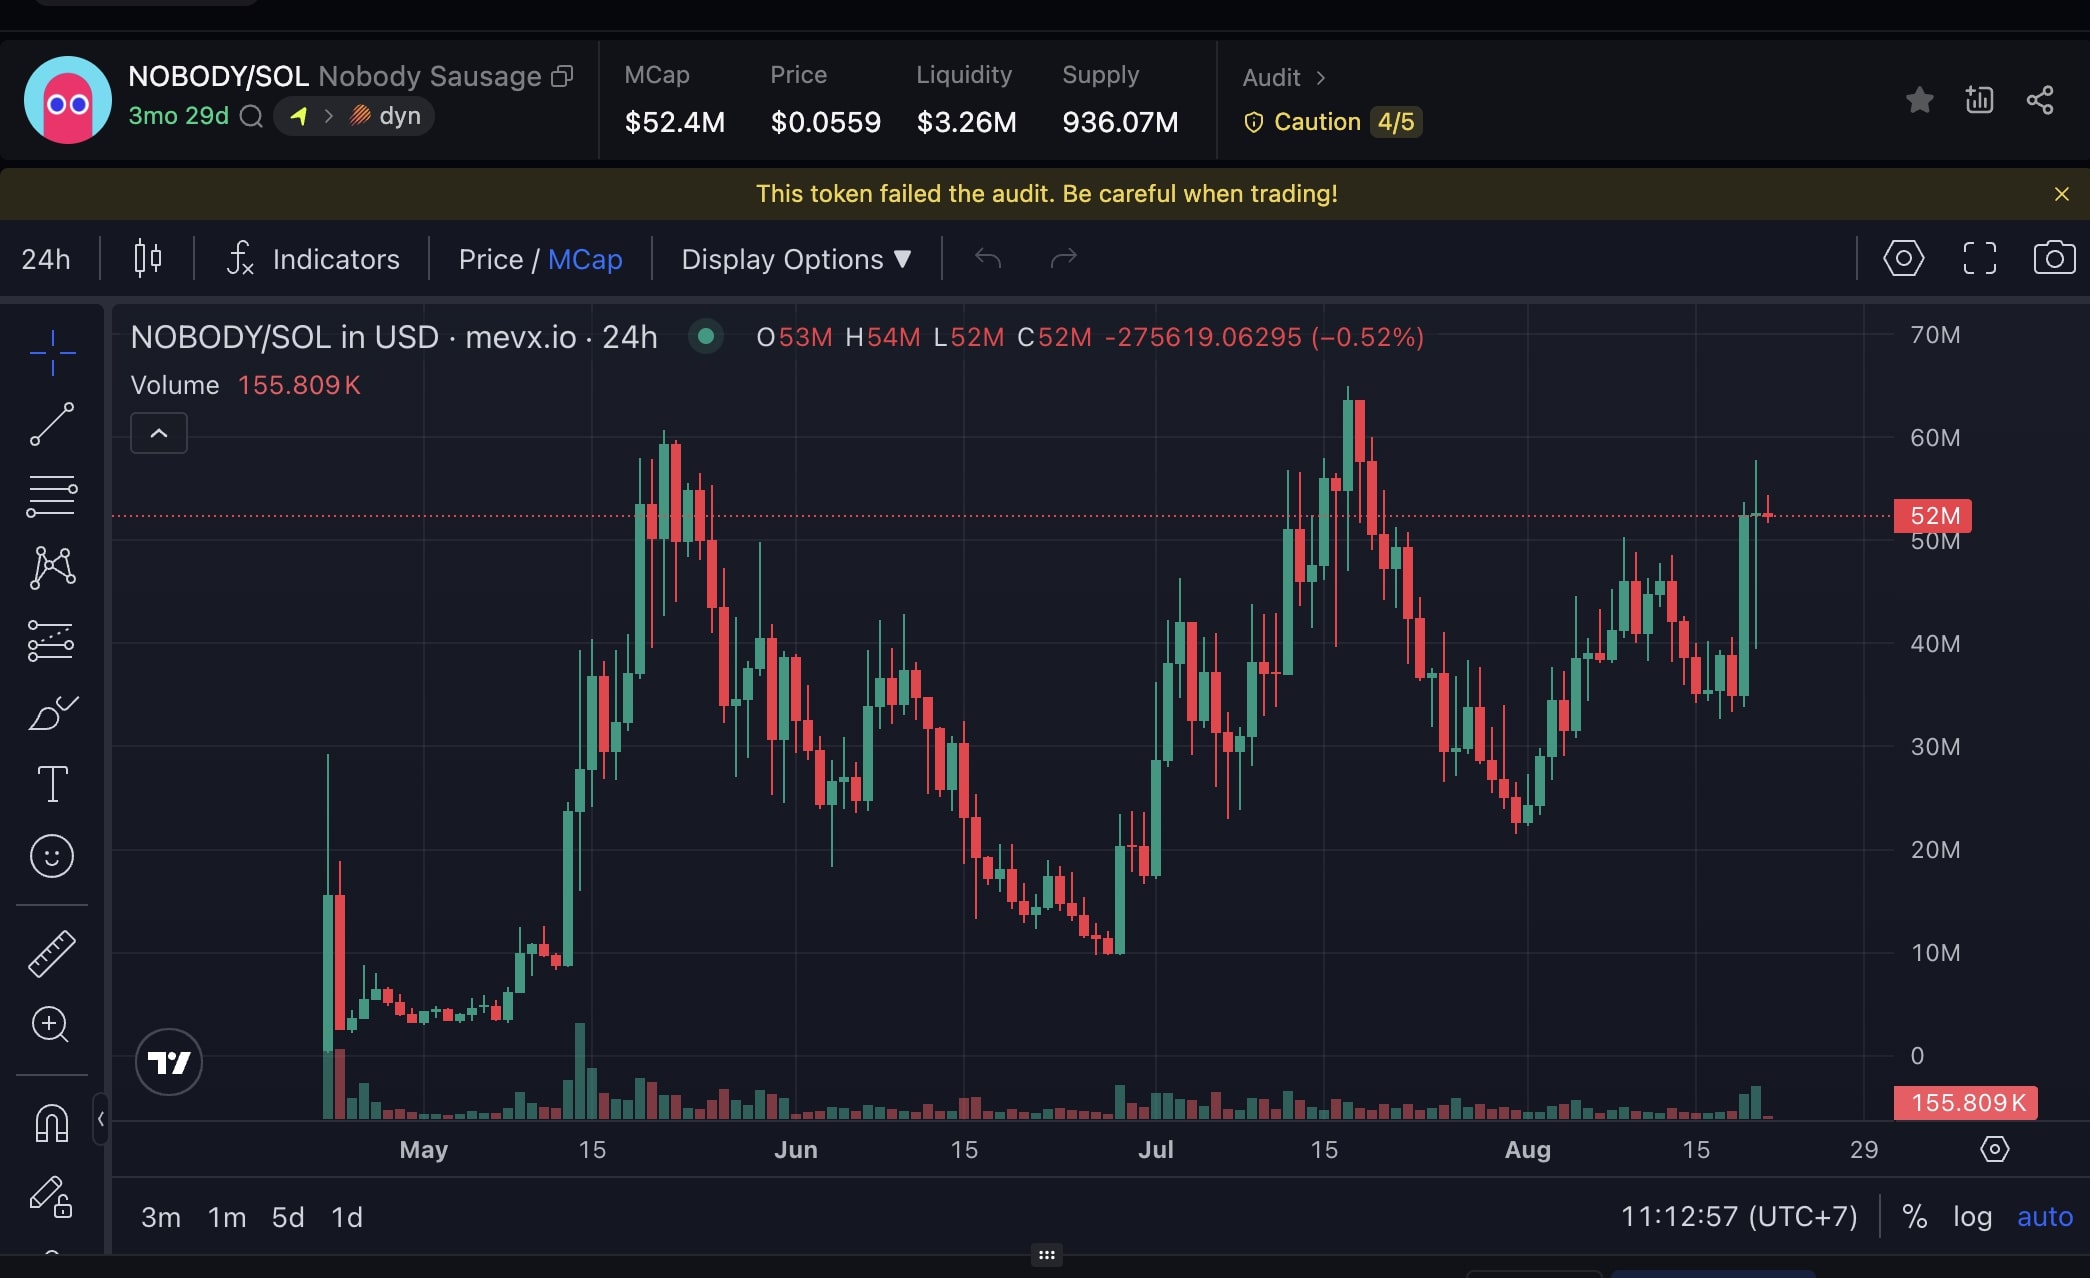Viewport: 2090px width, 1278px height.
Task: Toggle log scale mode
Action: [1972, 1217]
